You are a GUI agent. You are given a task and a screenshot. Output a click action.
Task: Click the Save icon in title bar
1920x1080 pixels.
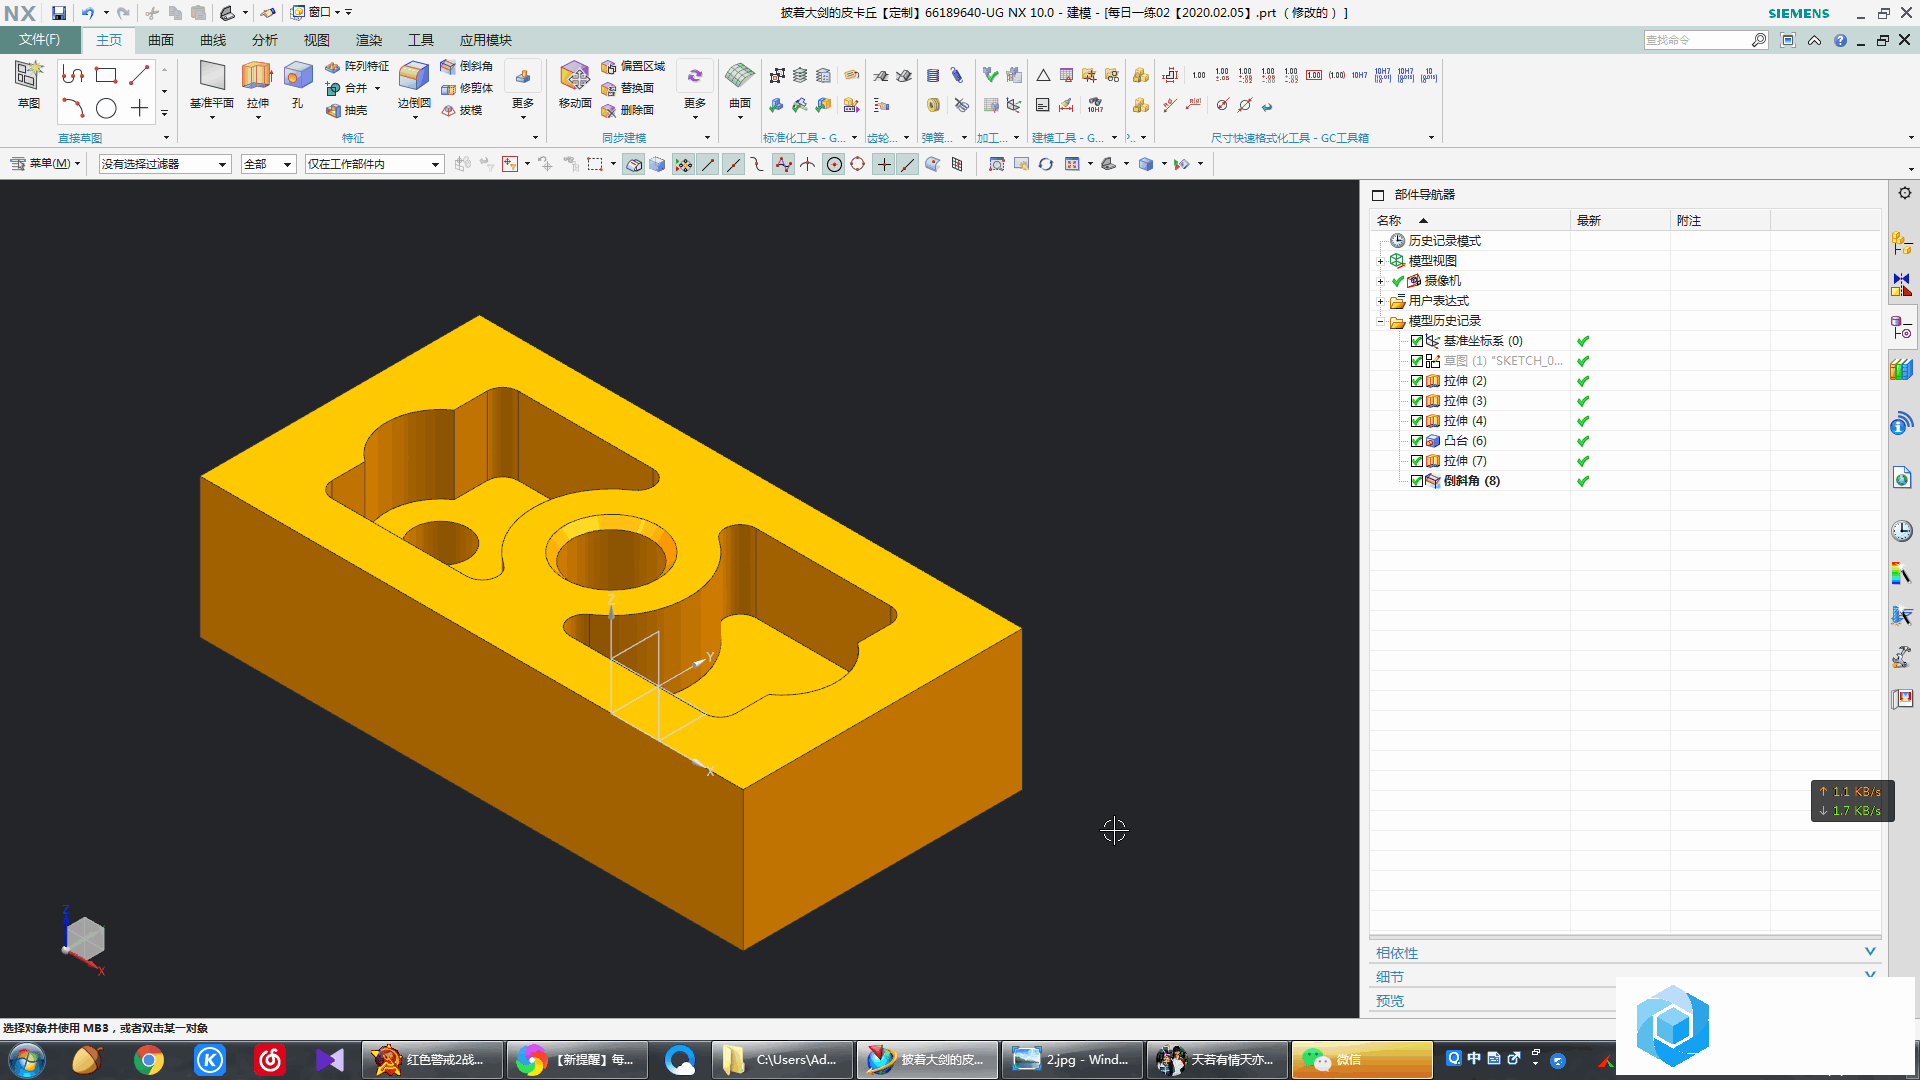click(59, 13)
